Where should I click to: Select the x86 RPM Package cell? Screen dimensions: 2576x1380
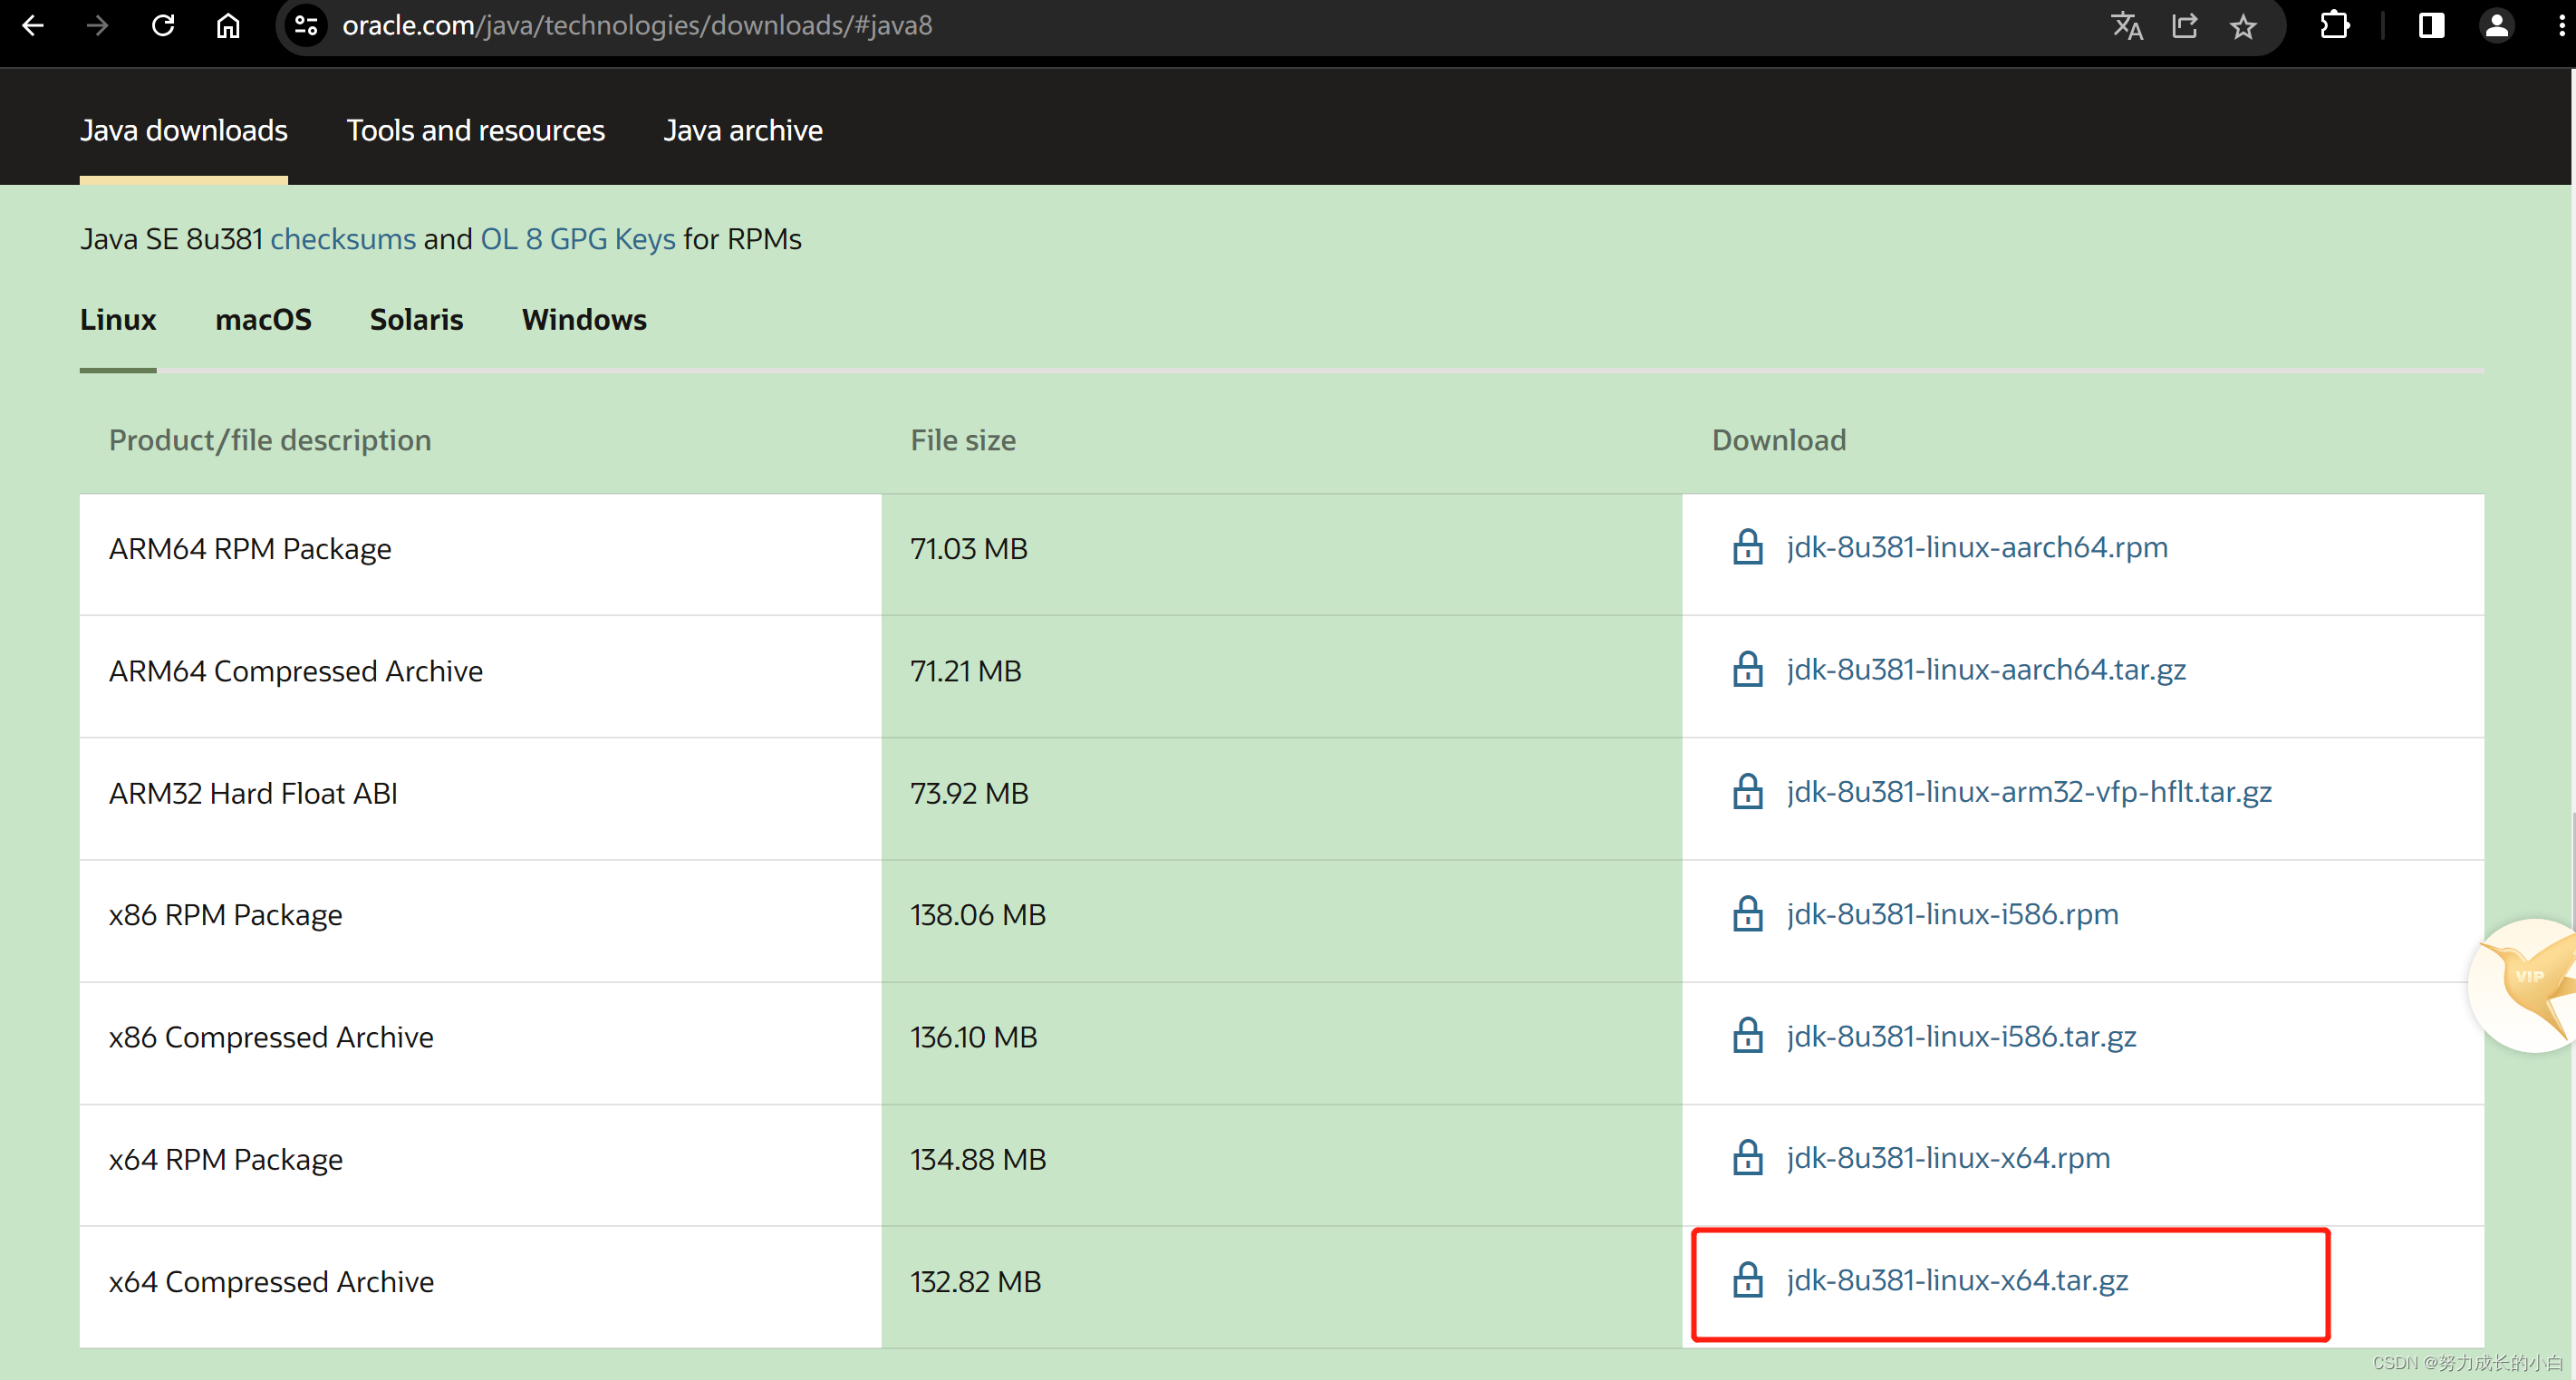pos(480,920)
